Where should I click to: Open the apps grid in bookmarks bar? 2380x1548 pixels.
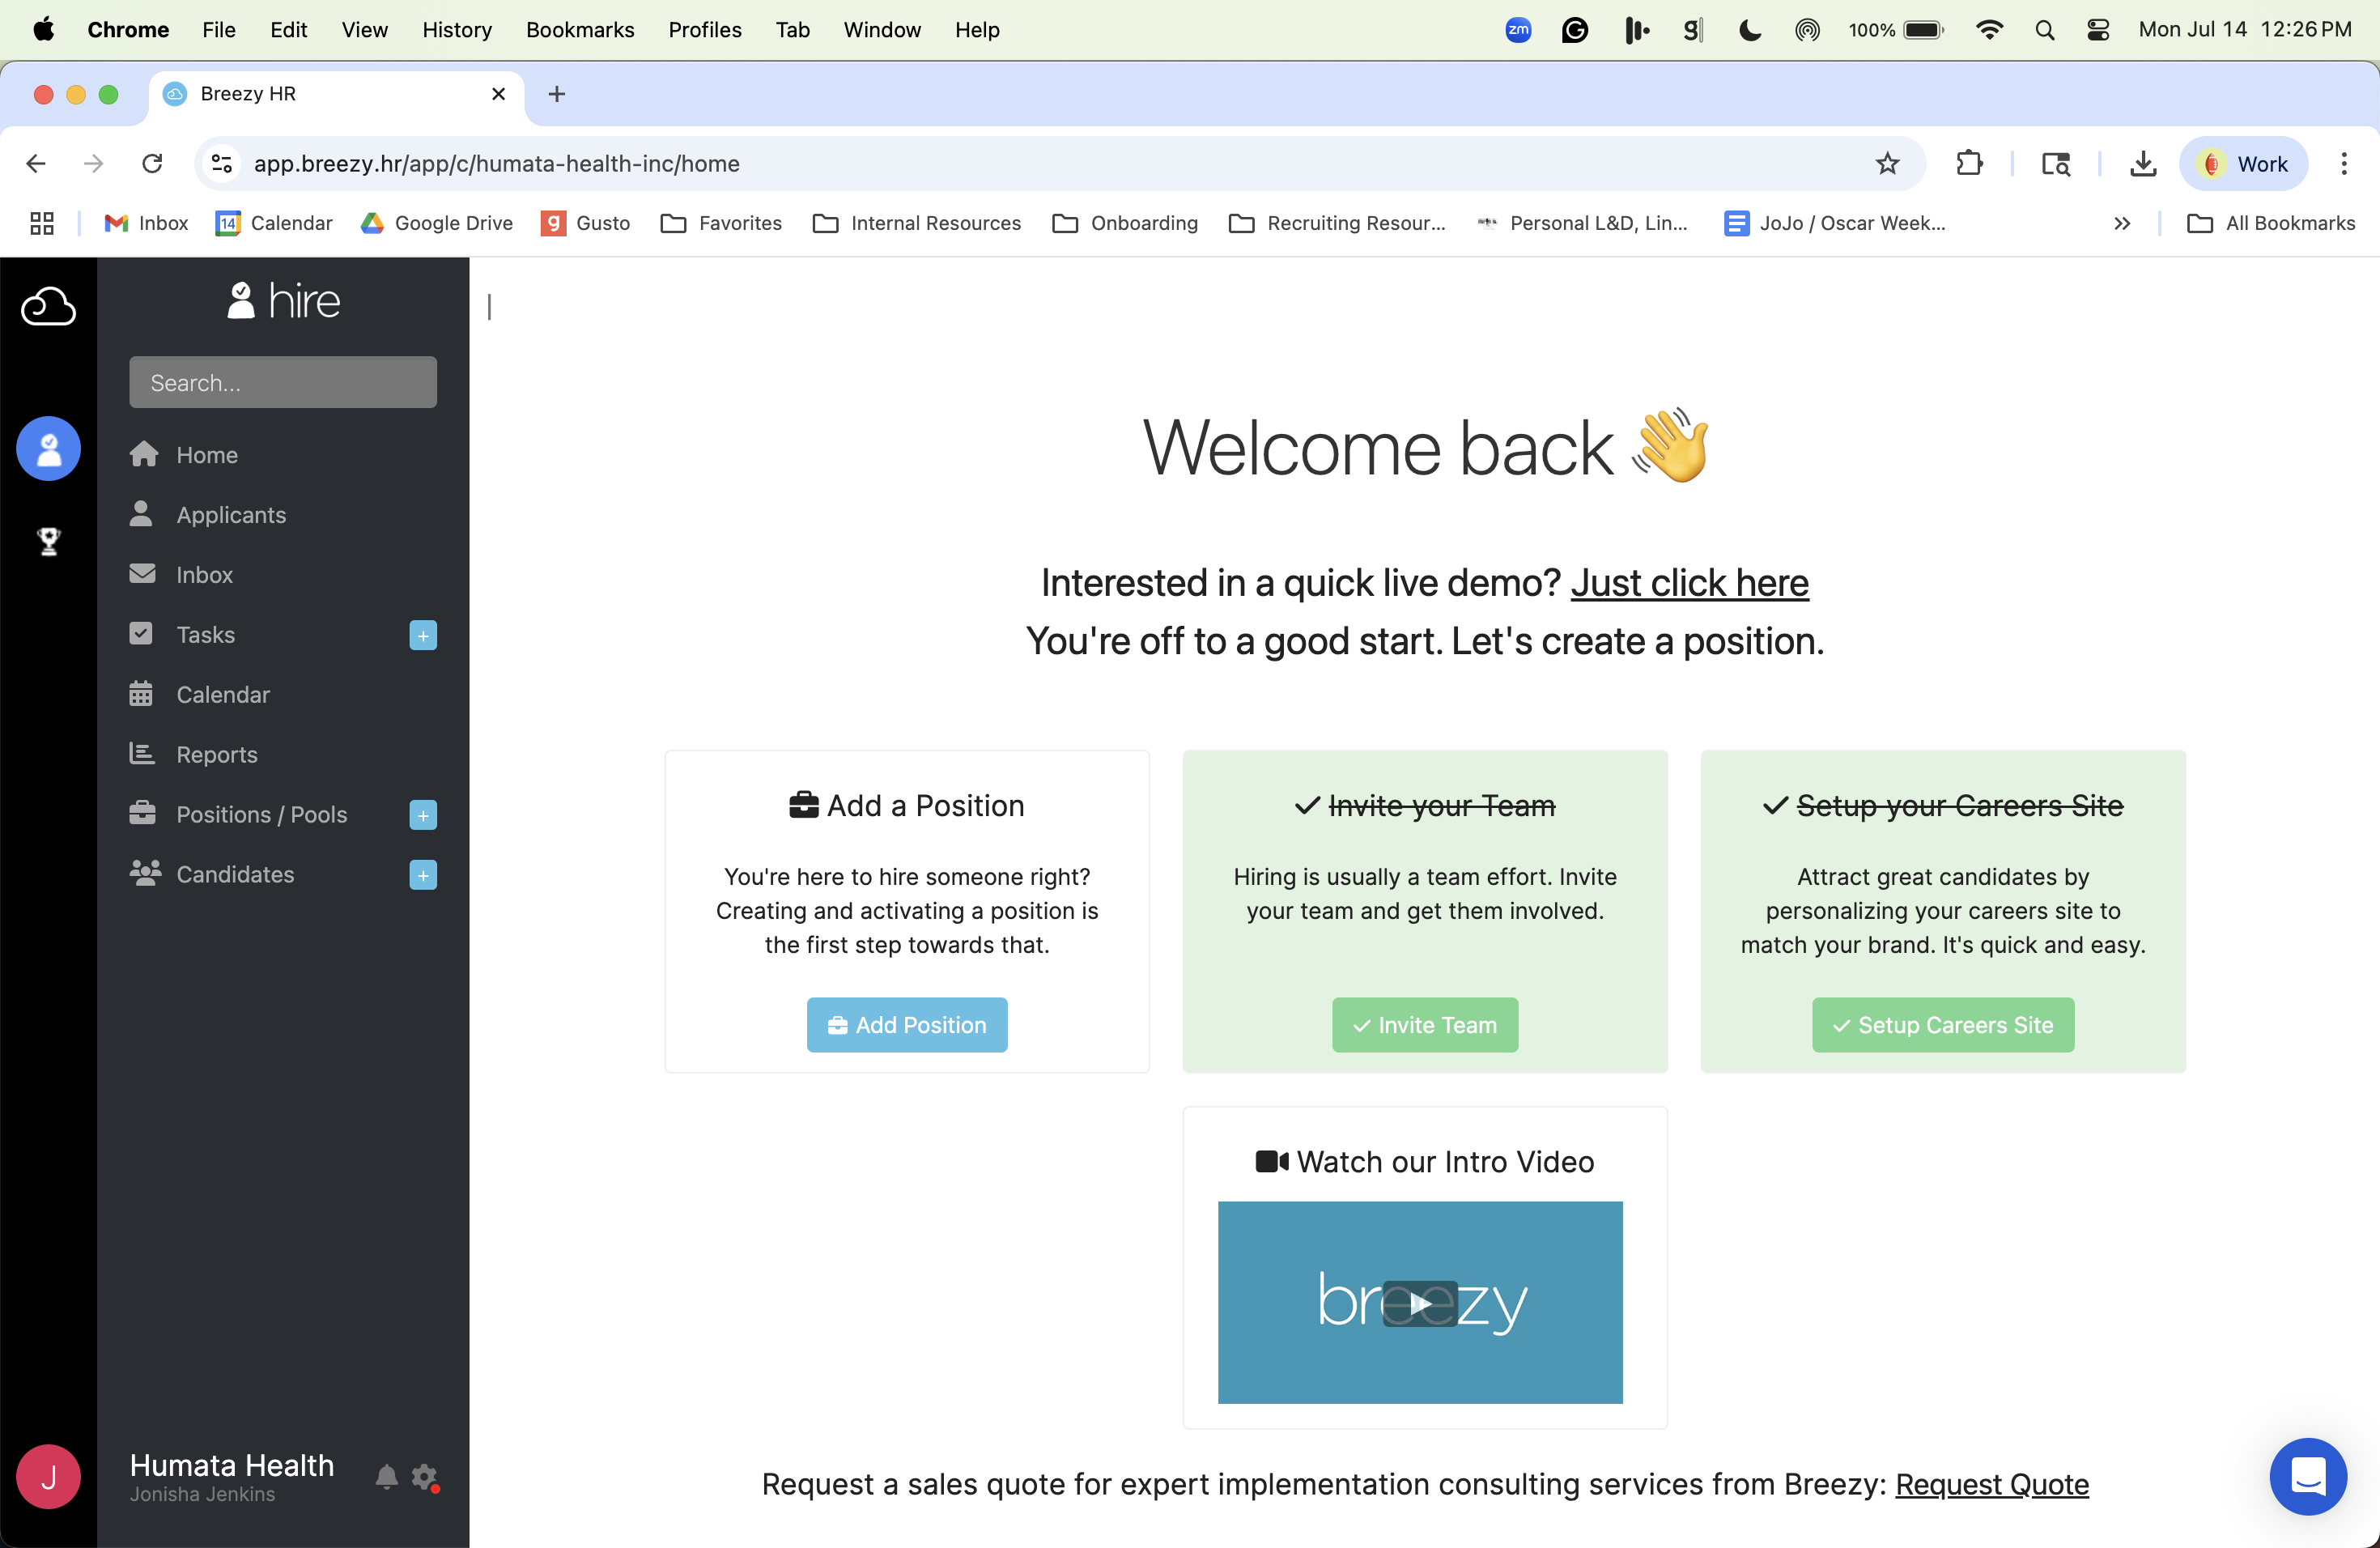[42, 223]
